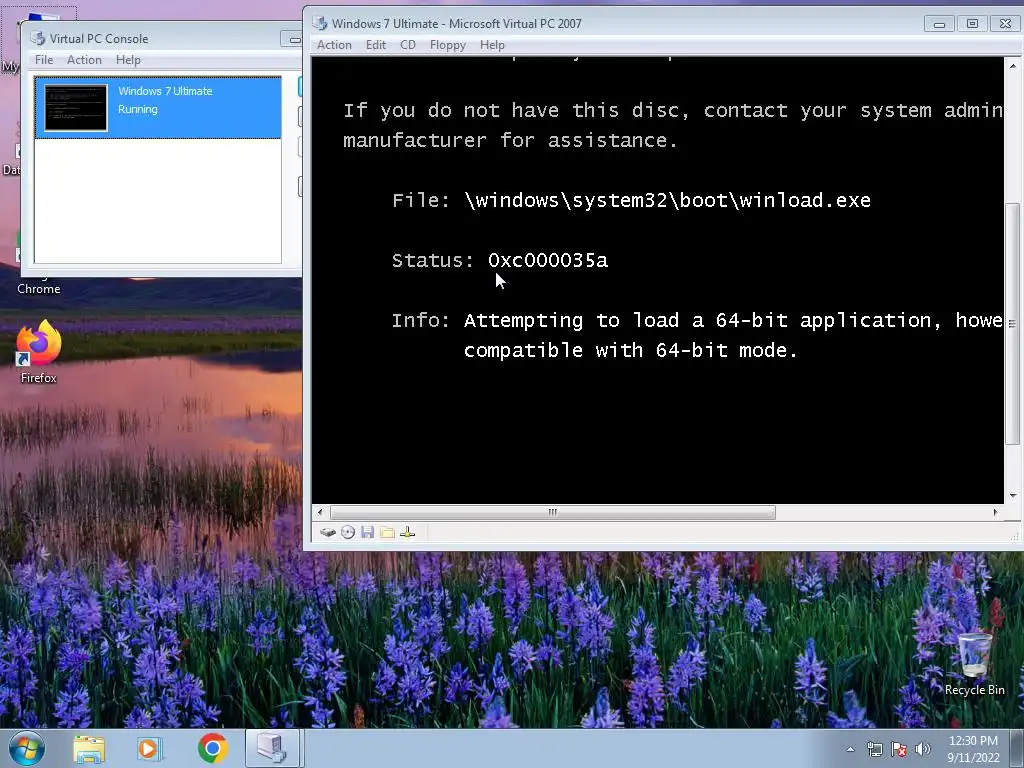Viewport: 1024px width, 768px height.
Task: Click the Chrome desktop shortcut label
Action: 39,289
